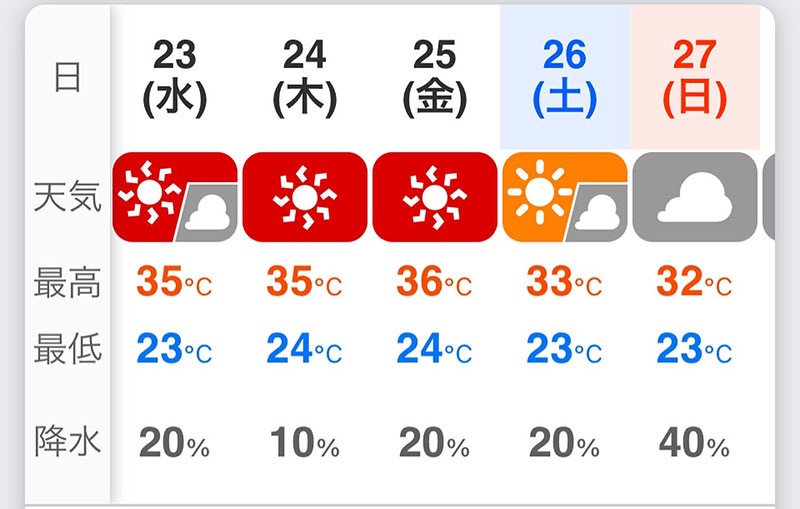Click the 天気 weather row label
Screen dimensions: 800x509
67,197
